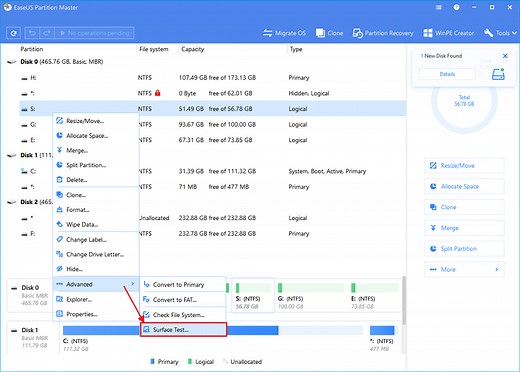
Task: Click the Disk 1 label in disk map
Action: [x=30, y=330]
